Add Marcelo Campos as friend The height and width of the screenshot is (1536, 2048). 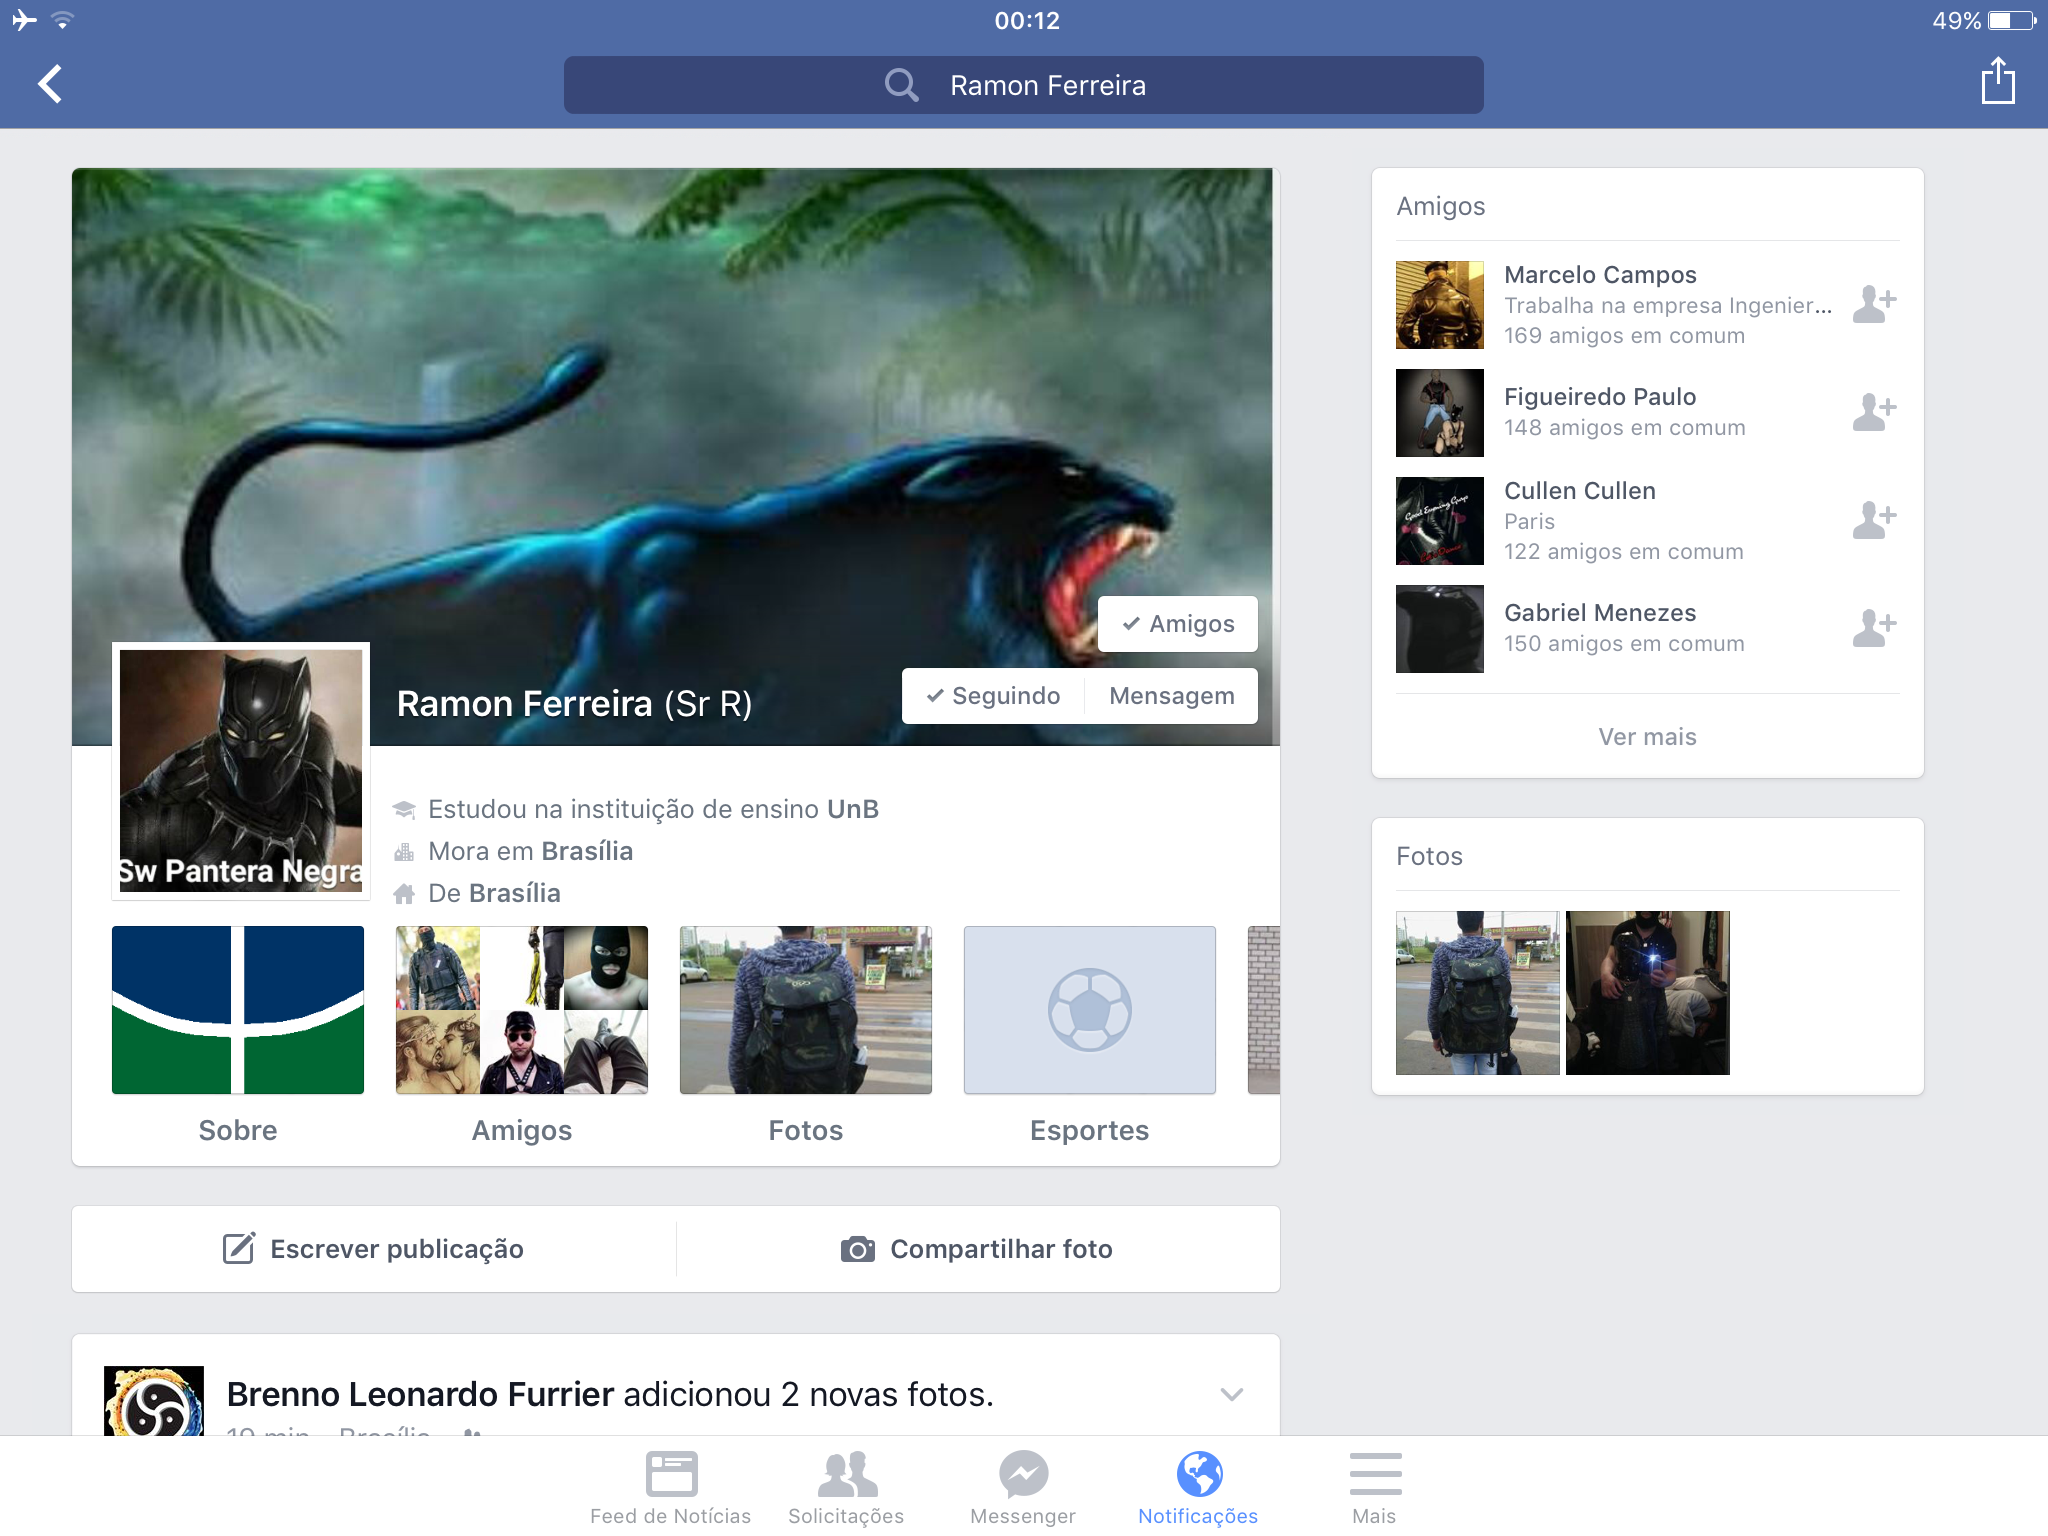pos(1874,303)
